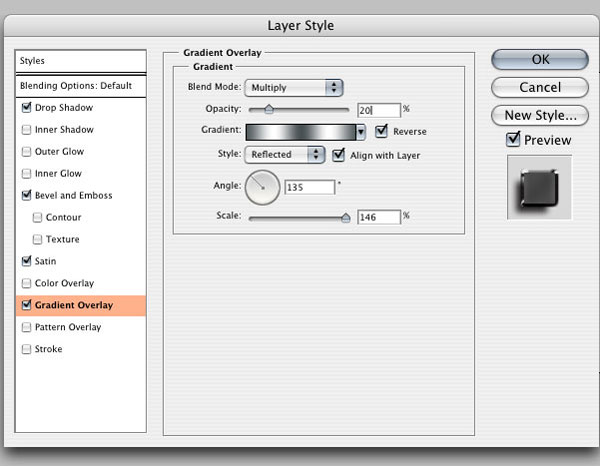Open the Style Reflected dropdown

tap(285, 155)
